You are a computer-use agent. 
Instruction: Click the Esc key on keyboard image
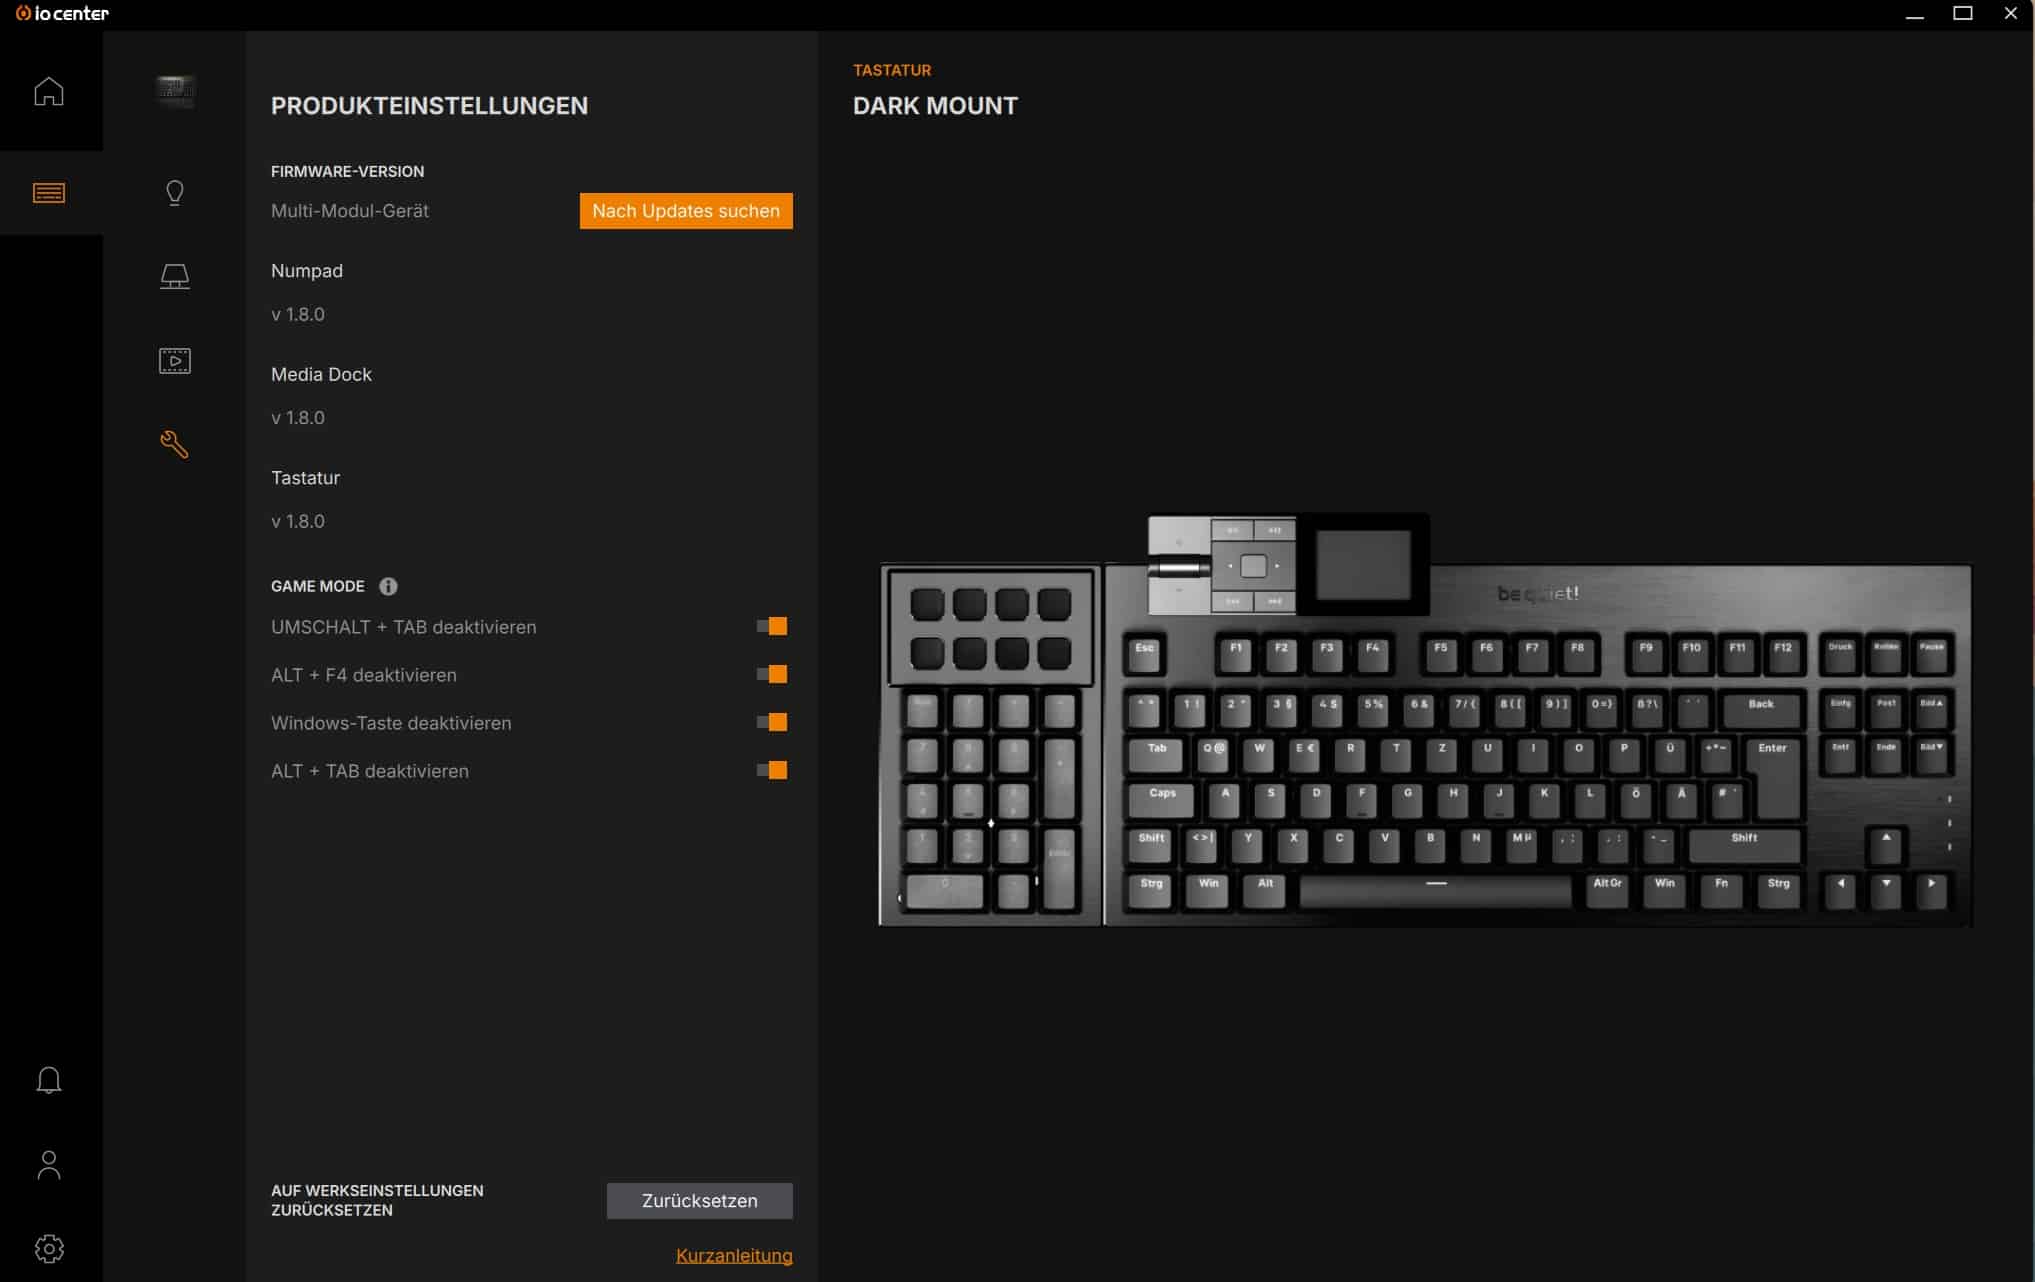[x=1145, y=654]
